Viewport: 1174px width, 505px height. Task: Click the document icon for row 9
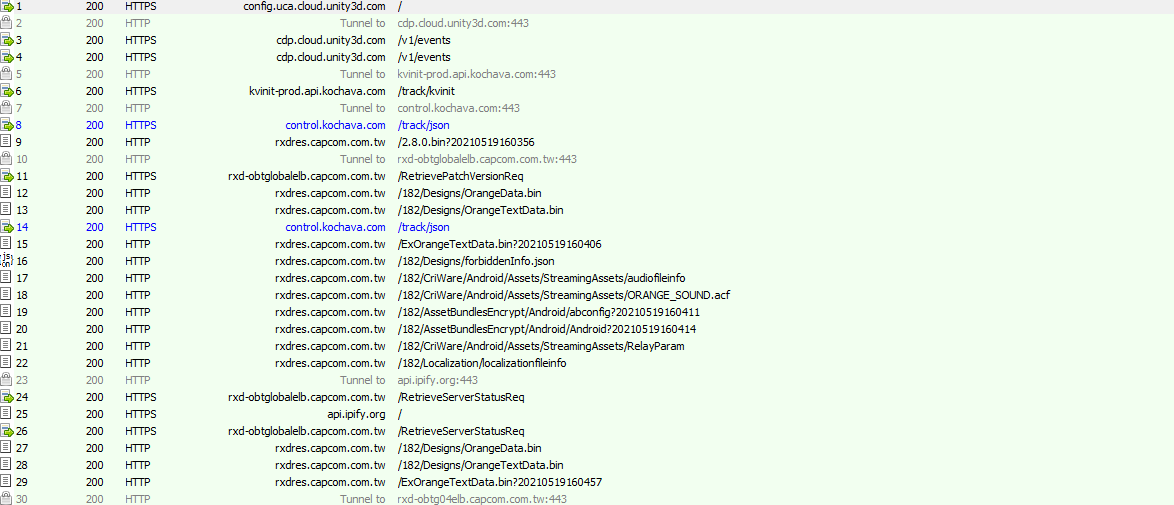pyautogui.click(x=6, y=142)
